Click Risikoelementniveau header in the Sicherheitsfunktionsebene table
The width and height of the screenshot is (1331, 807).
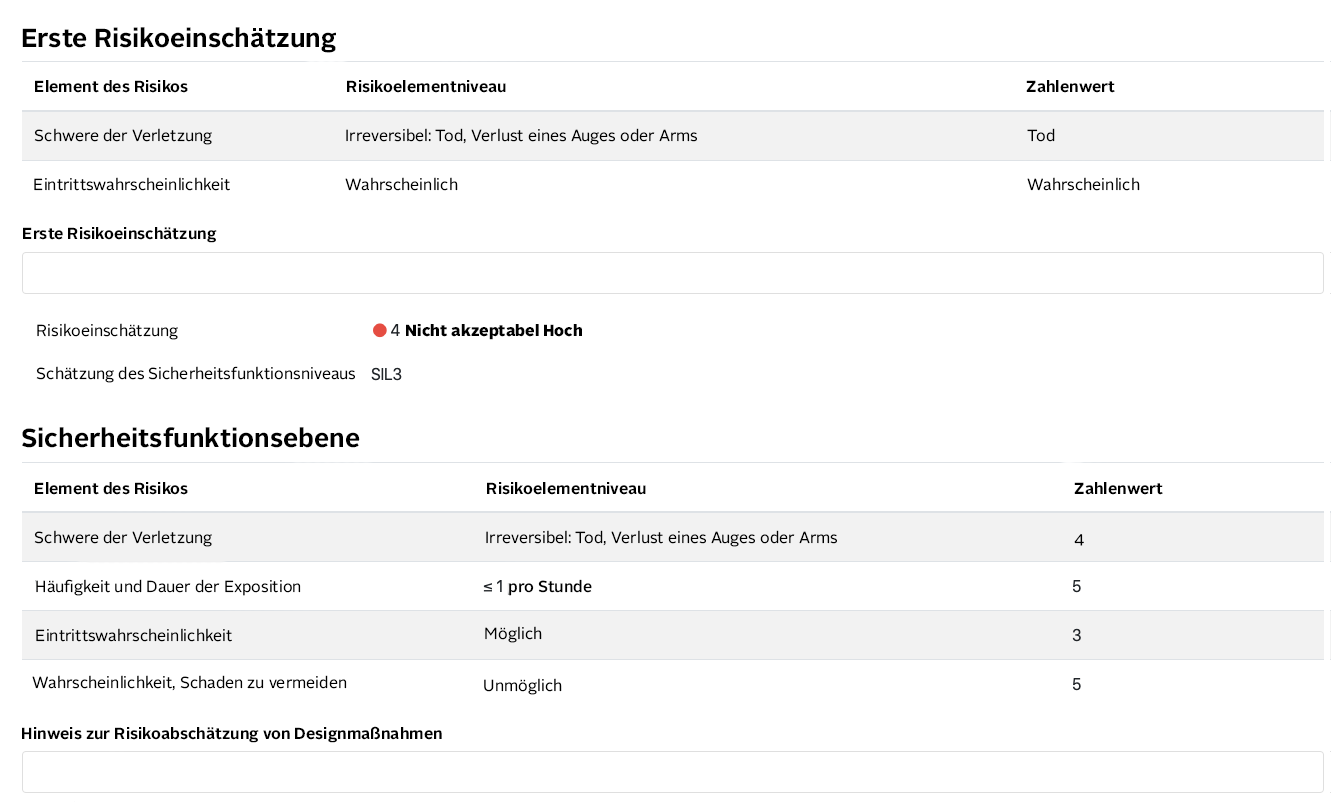[565, 489]
